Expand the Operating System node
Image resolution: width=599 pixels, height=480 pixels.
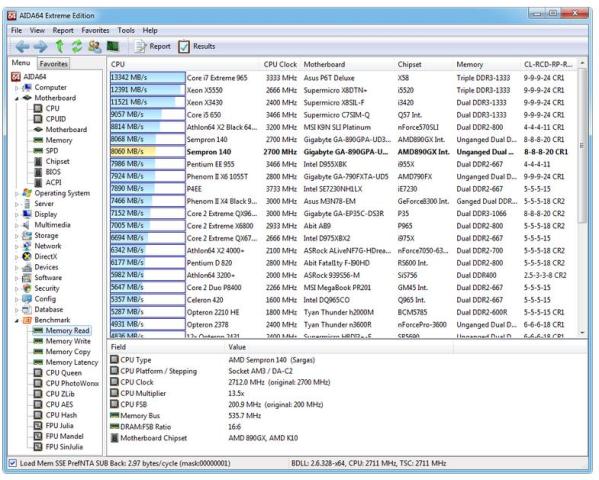click(16, 193)
